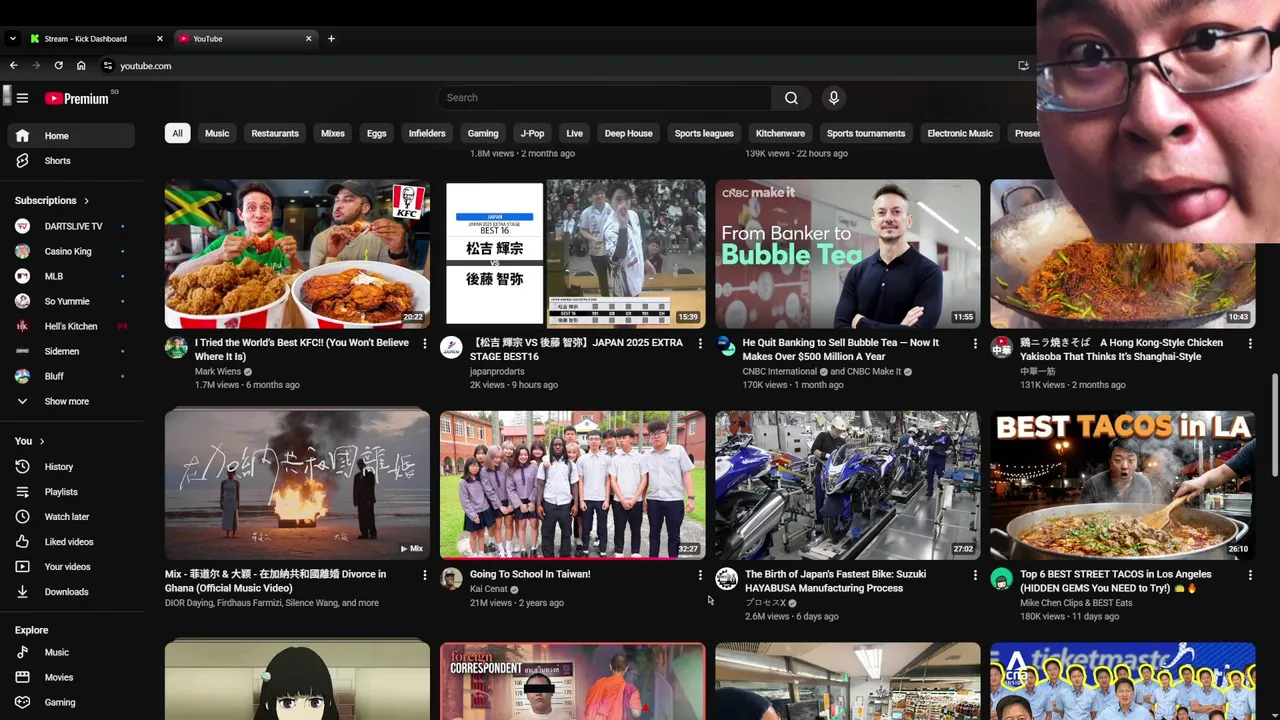This screenshot has width=1280, height=720.
Task: Open options for JAPAN 2025 EXTRA STAGE video
Action: [x=700, y=343]
